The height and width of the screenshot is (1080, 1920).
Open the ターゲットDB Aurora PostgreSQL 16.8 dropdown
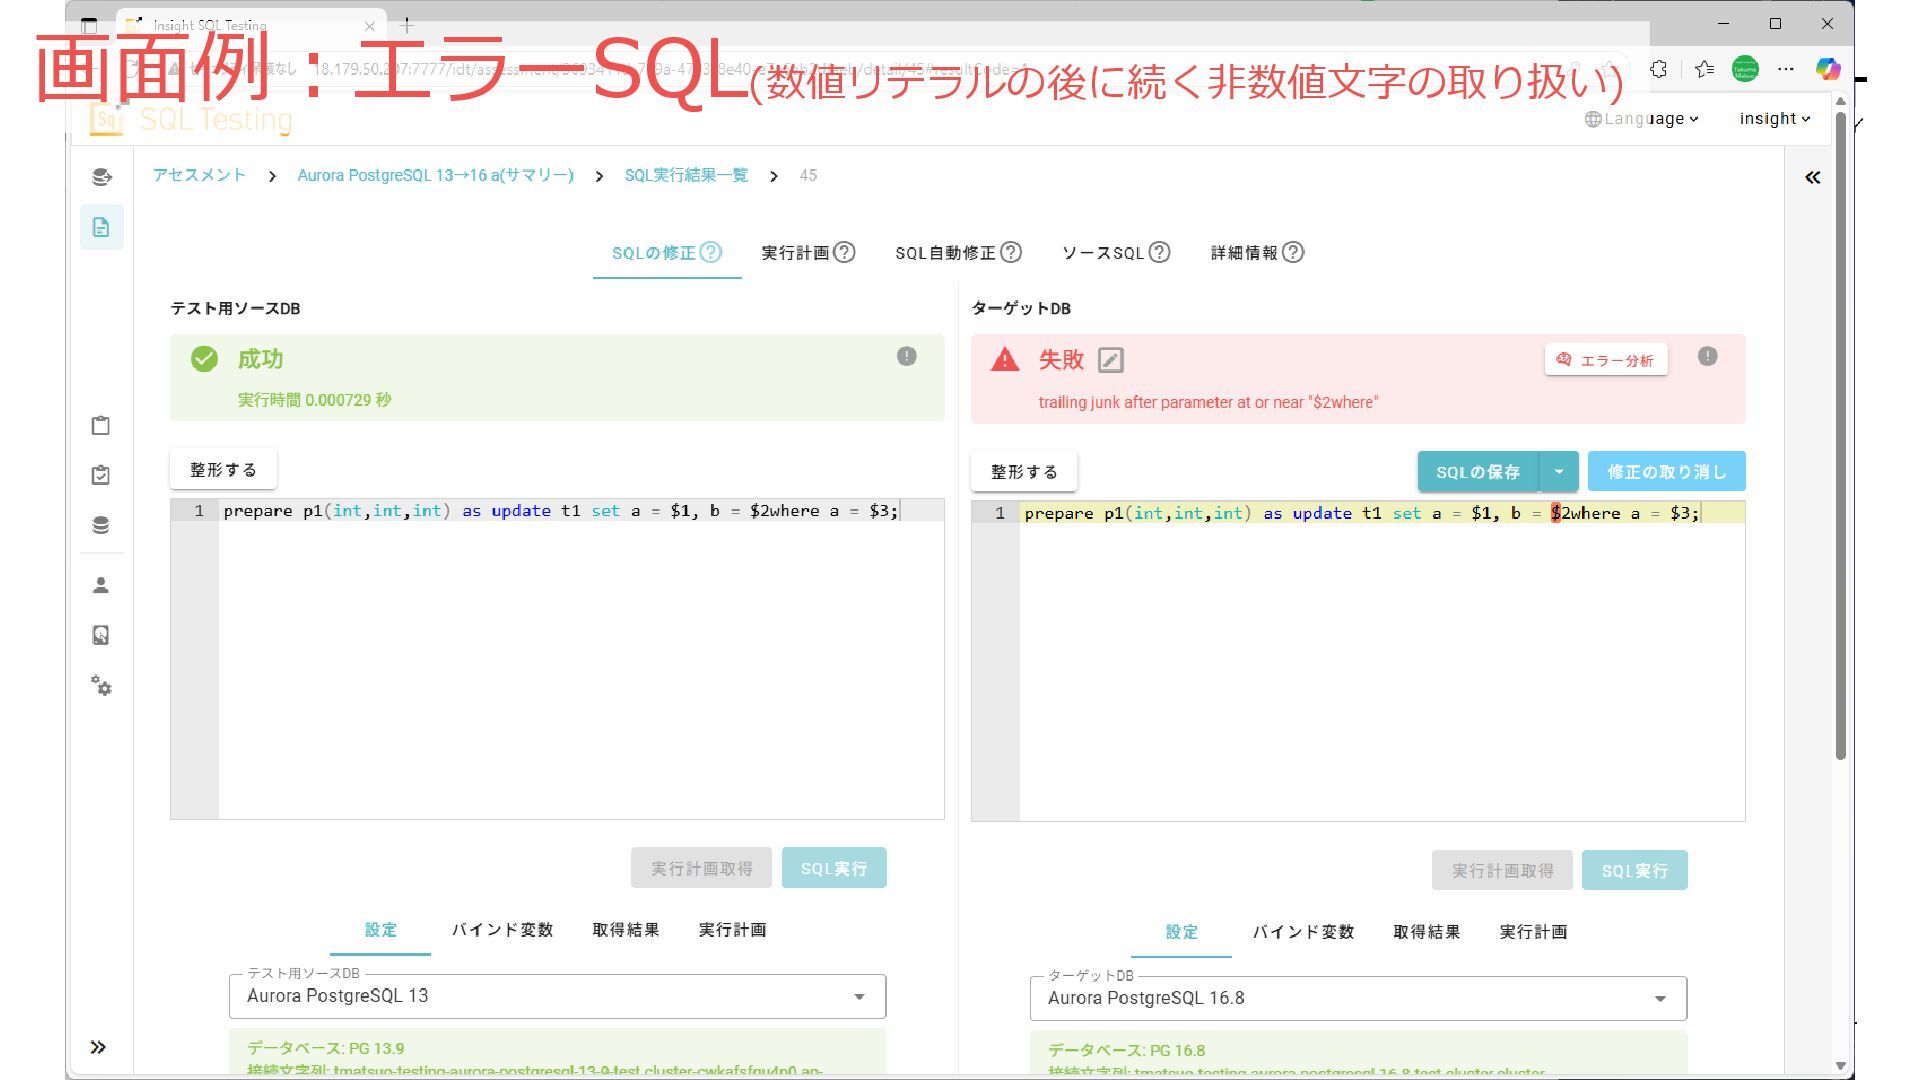pyautogui.click(x=1358, y=998)
